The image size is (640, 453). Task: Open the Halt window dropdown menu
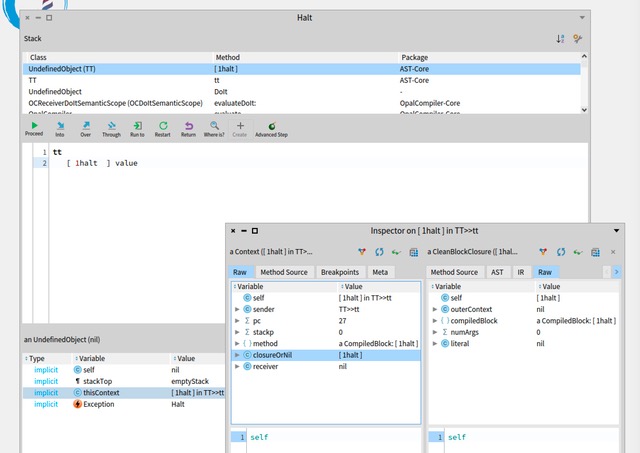582,18
